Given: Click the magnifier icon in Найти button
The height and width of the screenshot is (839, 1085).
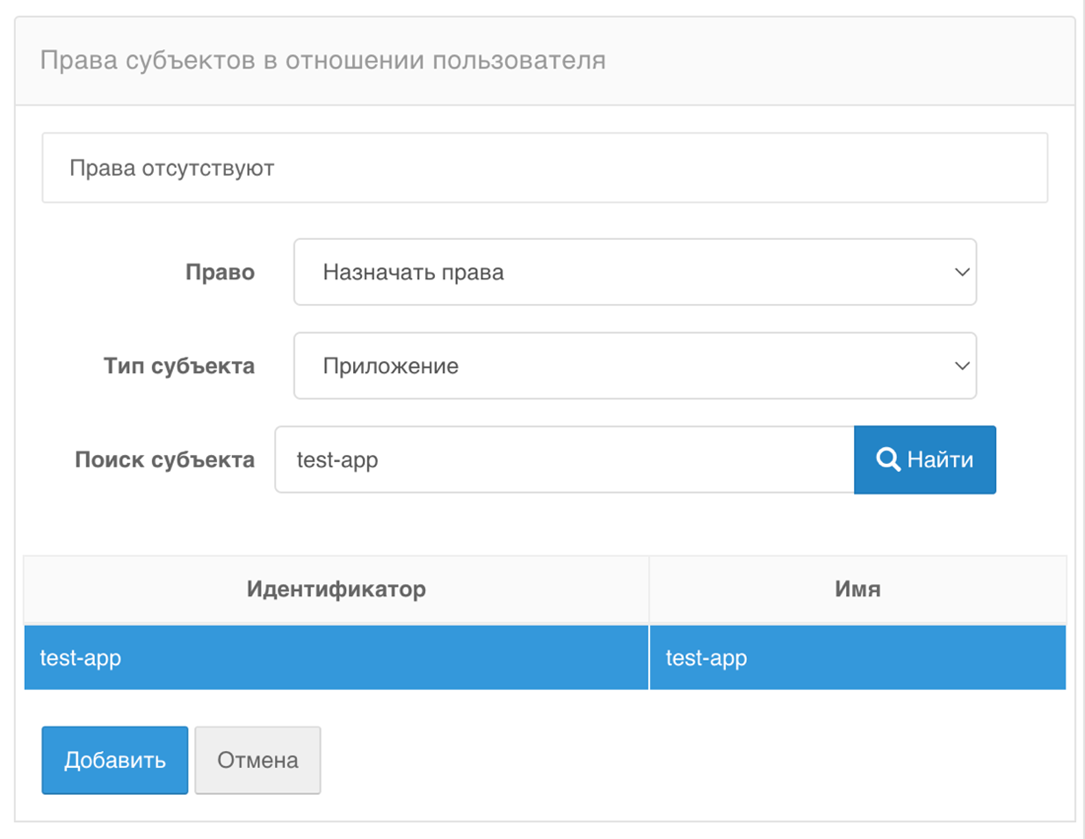Looking at the screenshot, I should click(888, 459).
